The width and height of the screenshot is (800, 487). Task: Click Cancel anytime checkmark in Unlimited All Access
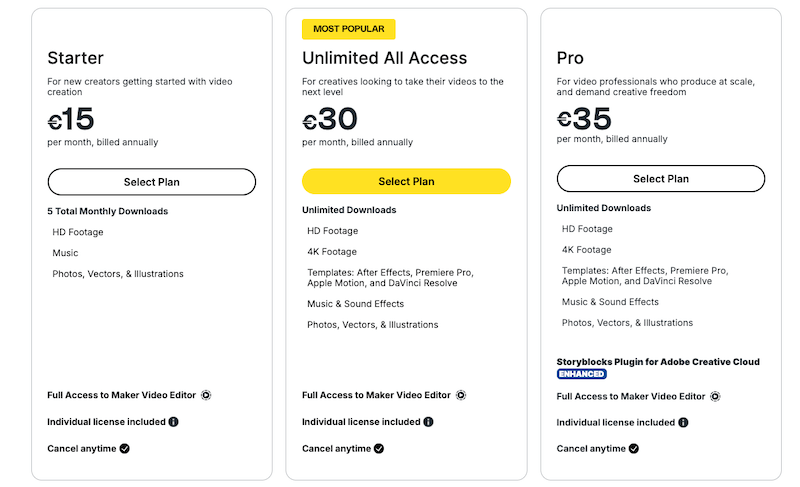(379, 449)
